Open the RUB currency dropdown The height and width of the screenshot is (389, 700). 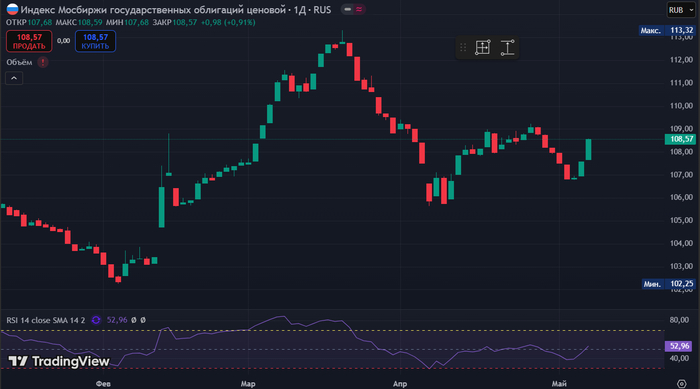point(681,10)
